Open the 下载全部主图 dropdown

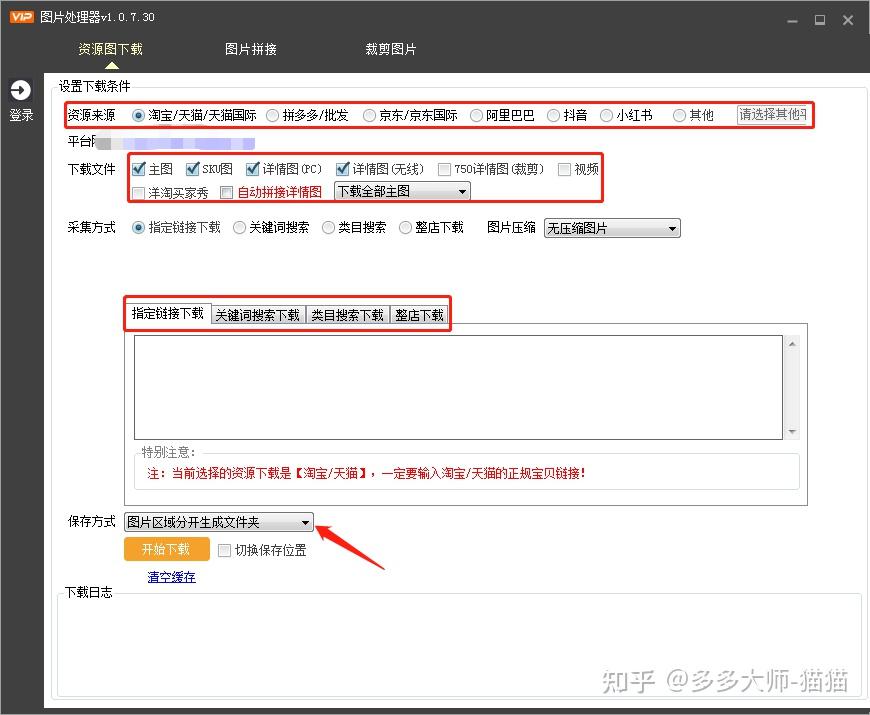click(x=401, y=191)
